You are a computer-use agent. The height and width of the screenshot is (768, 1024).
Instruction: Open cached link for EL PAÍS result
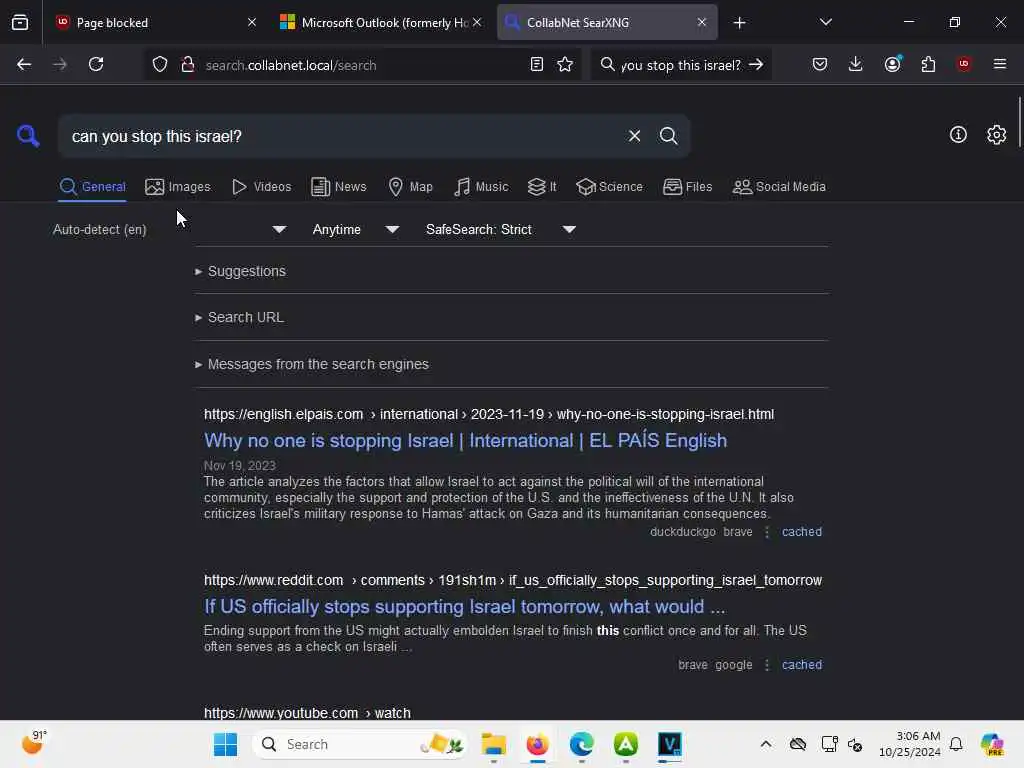coord(801,532)
